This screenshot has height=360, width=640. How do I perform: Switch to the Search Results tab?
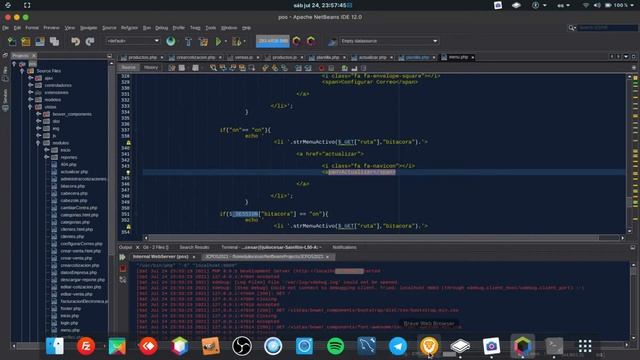click(194, 247)
